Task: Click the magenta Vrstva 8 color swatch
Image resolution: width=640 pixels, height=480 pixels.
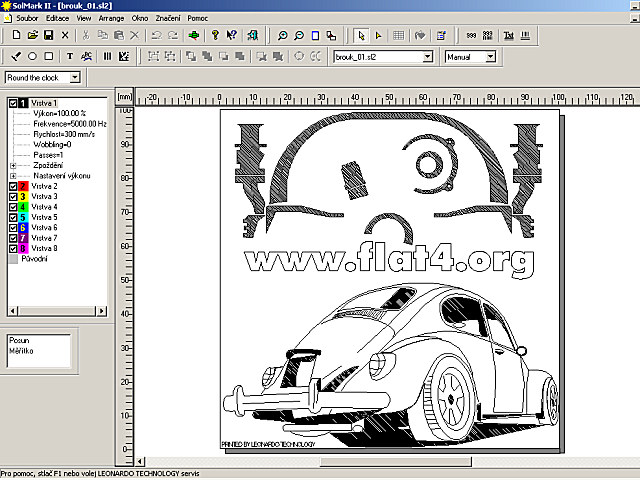Action: point(23,249)
